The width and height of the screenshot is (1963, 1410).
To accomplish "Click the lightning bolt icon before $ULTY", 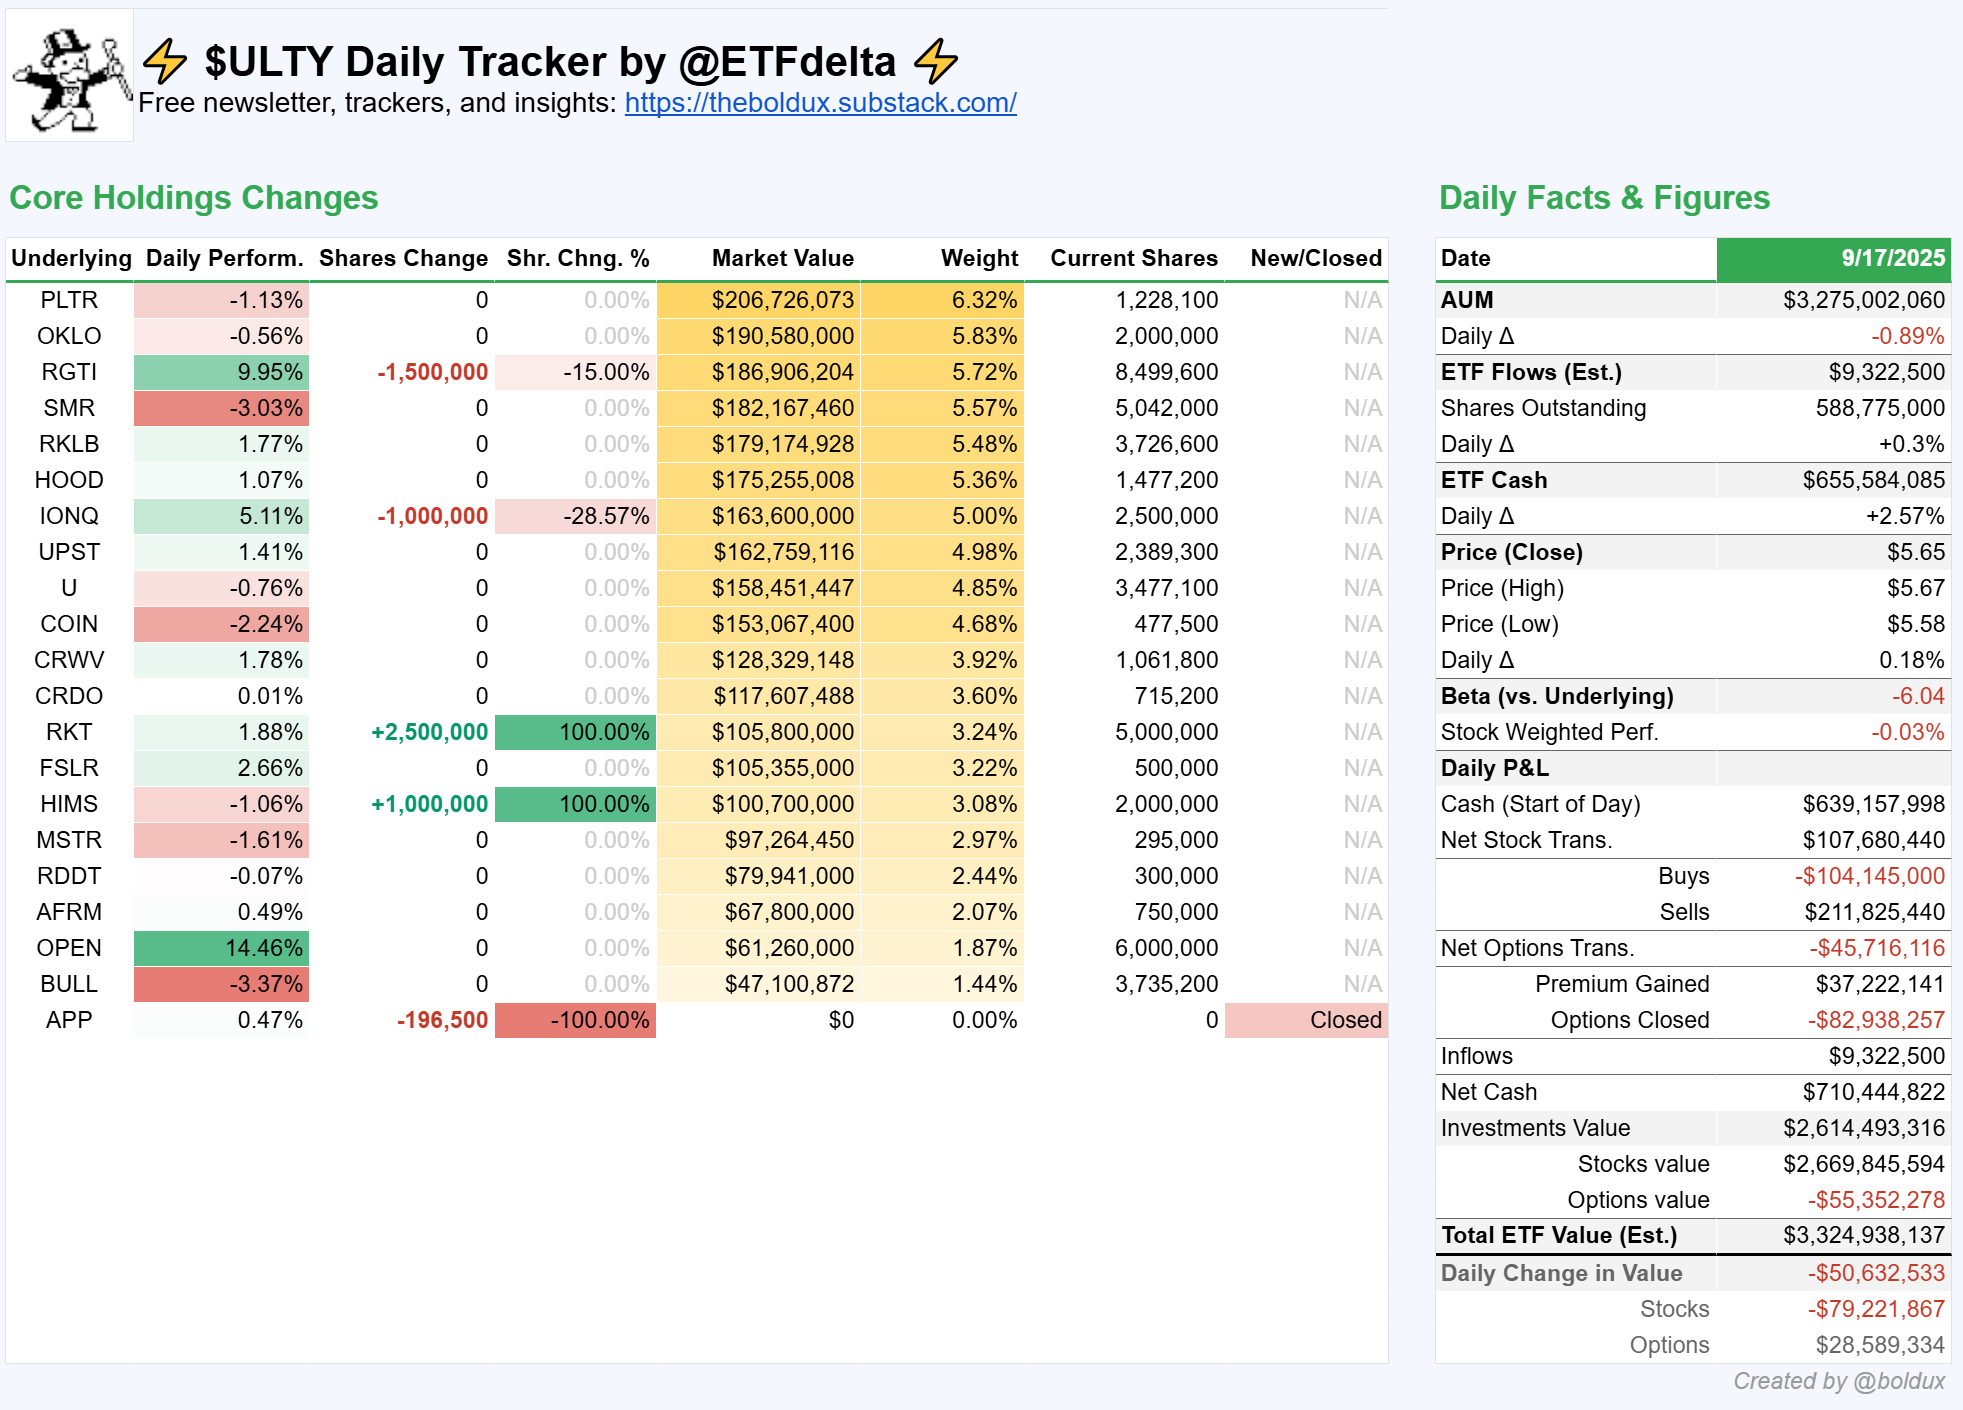I will (164, 61).
